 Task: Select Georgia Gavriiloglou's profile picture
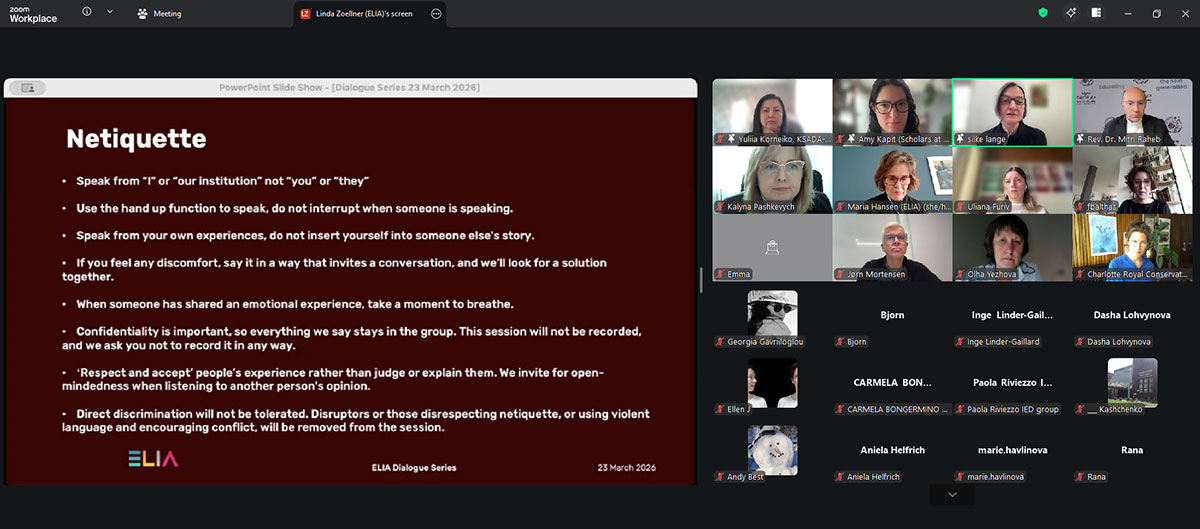coord(772,313)
